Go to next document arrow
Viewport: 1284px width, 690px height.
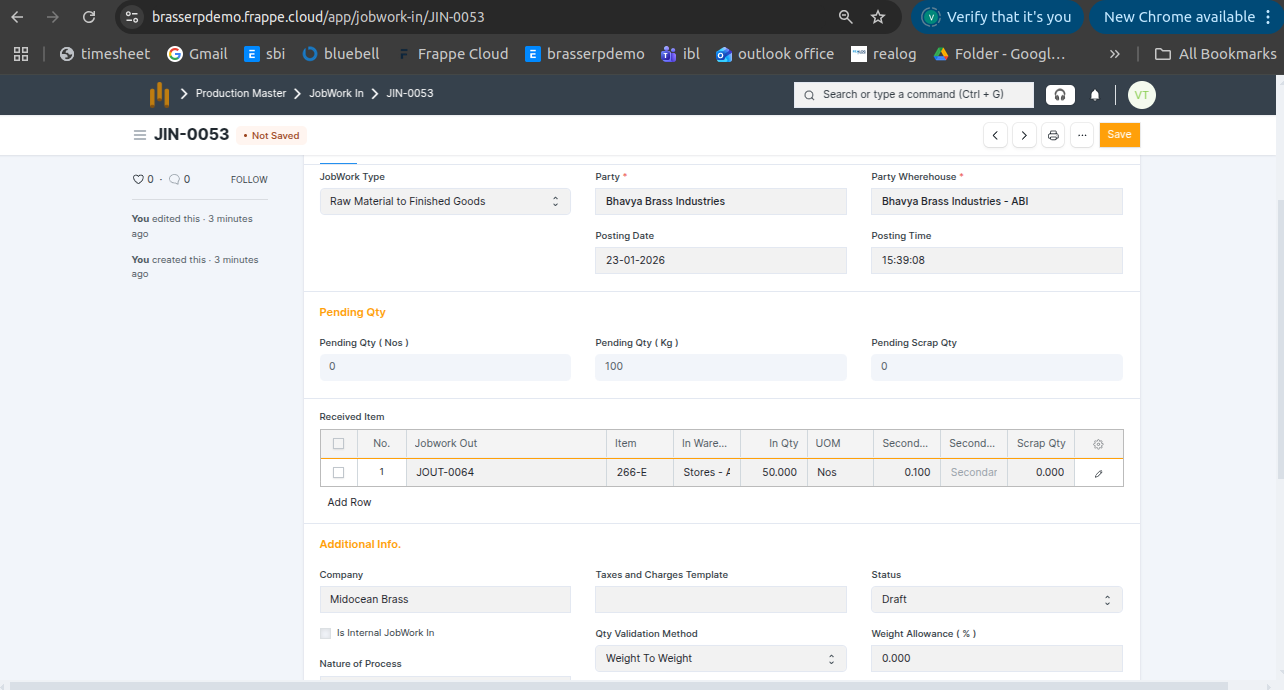pyautogui.click(x=1023, y=135)
